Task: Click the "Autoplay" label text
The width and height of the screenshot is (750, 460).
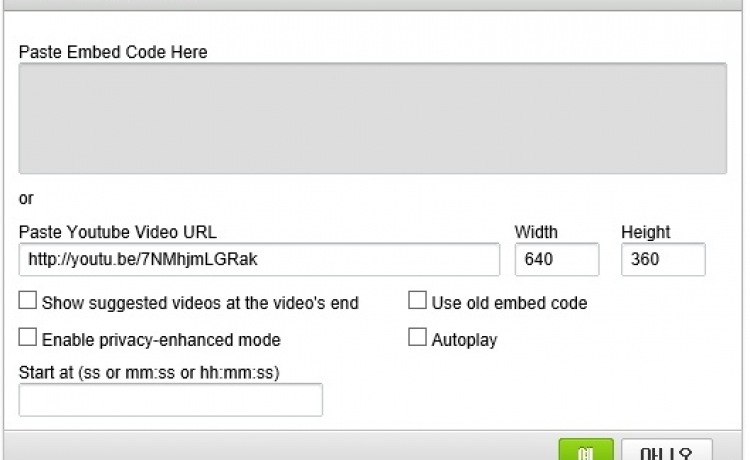Action: click(464, 339)
